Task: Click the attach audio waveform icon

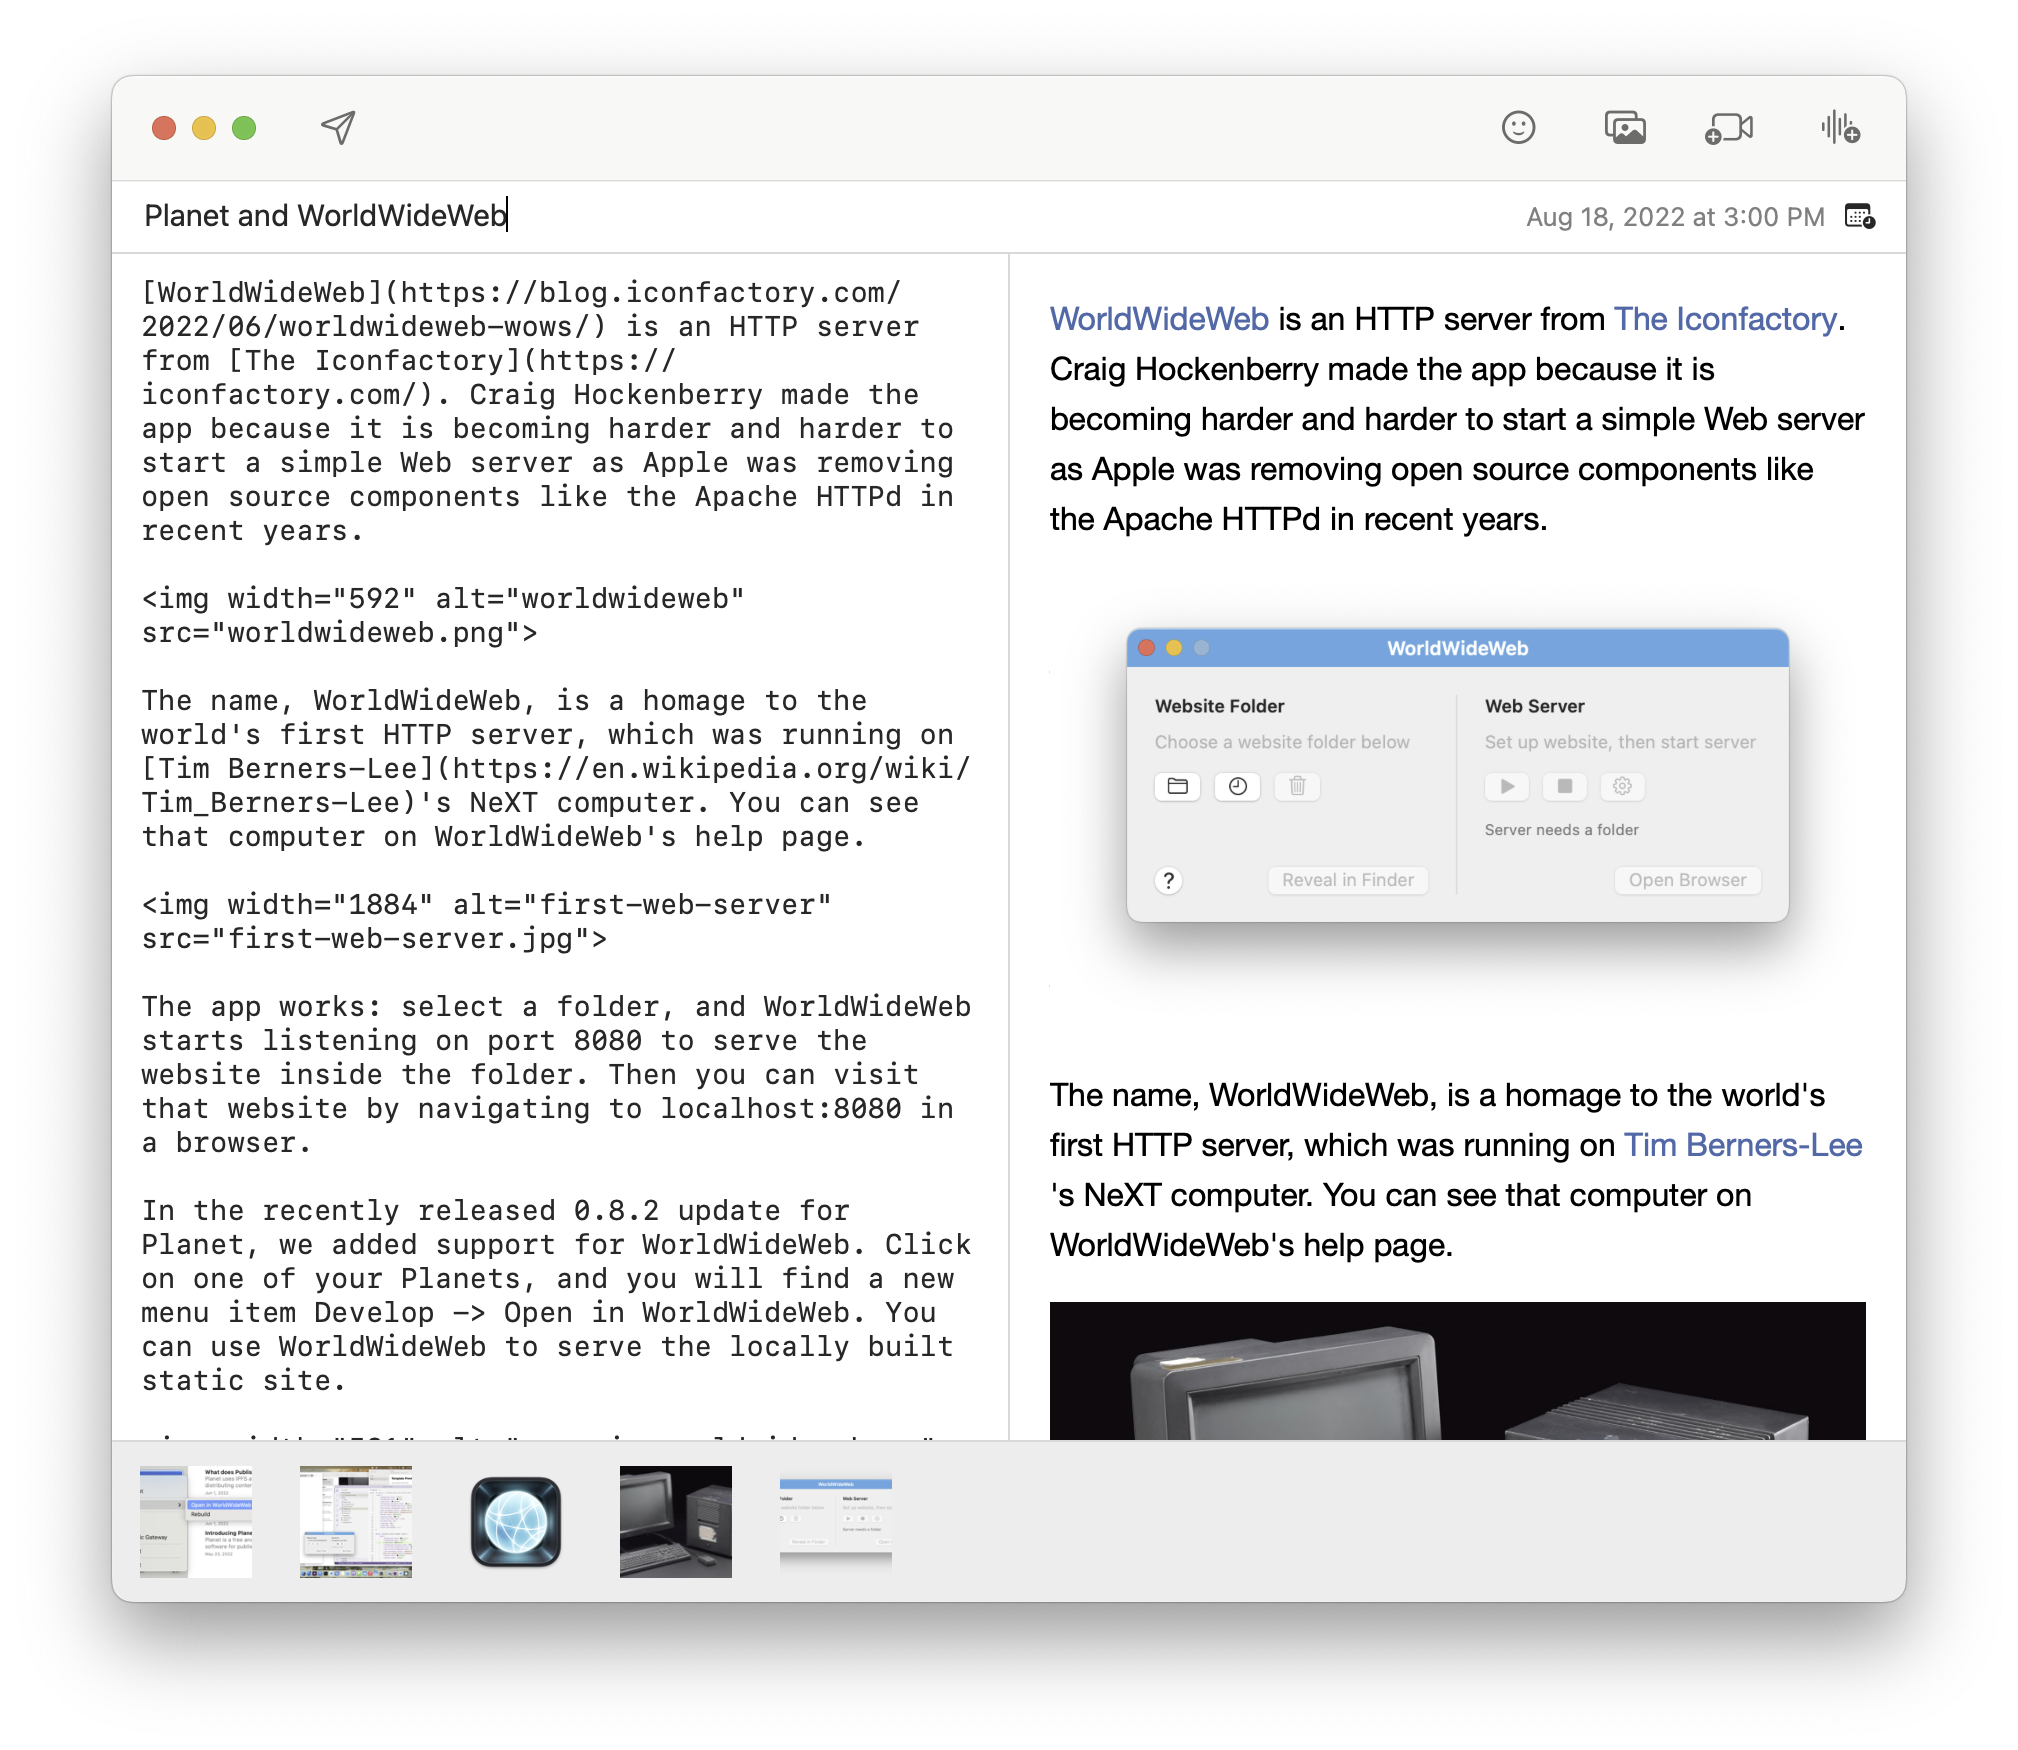Action: pyautogui.click(x=1840, y=127)
